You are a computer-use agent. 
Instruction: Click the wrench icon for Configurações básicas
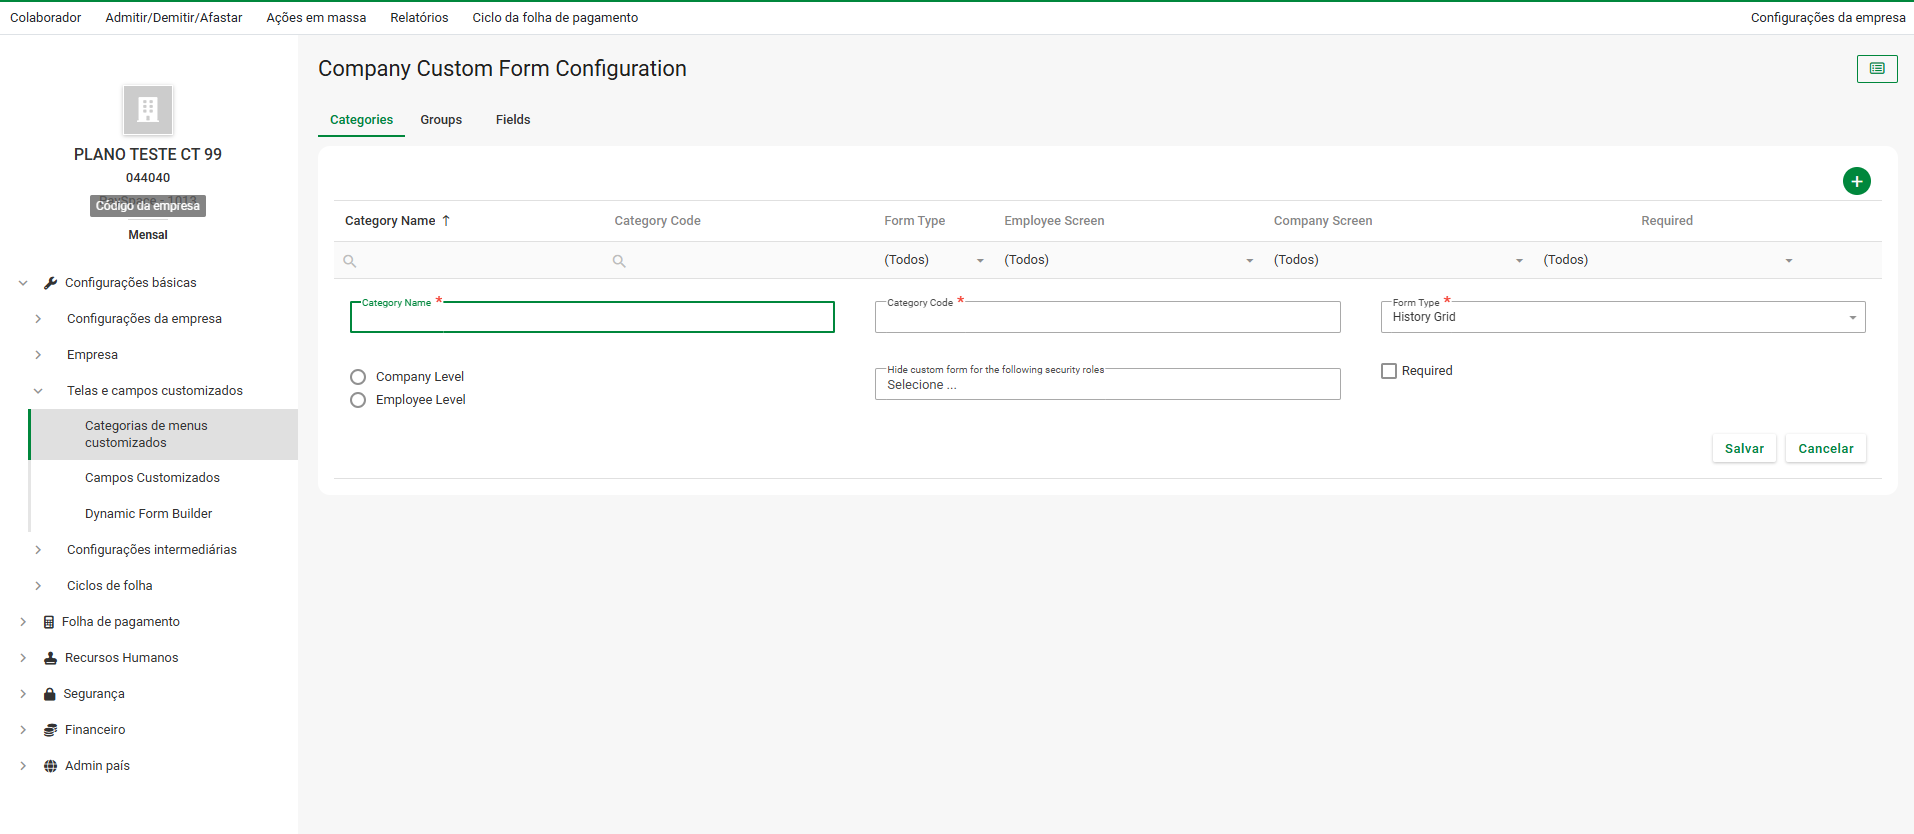[50, 283]
